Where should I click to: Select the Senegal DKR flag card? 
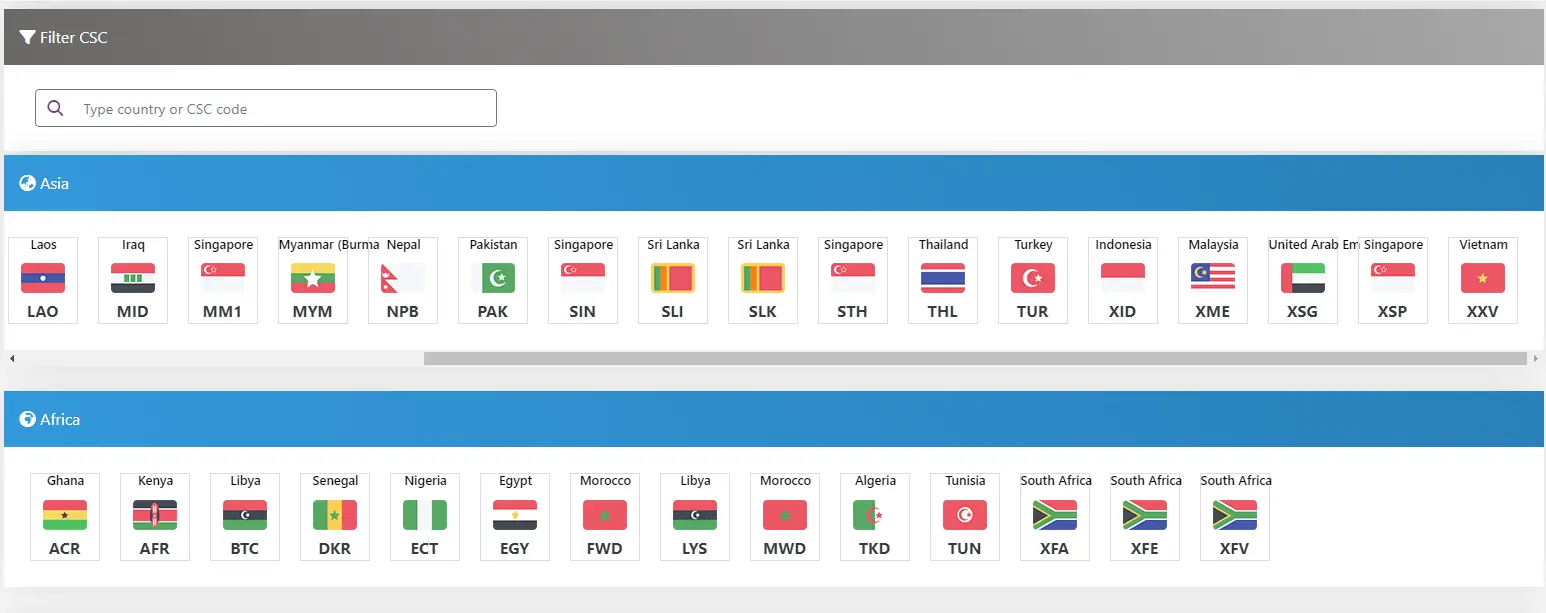[335, 517]
